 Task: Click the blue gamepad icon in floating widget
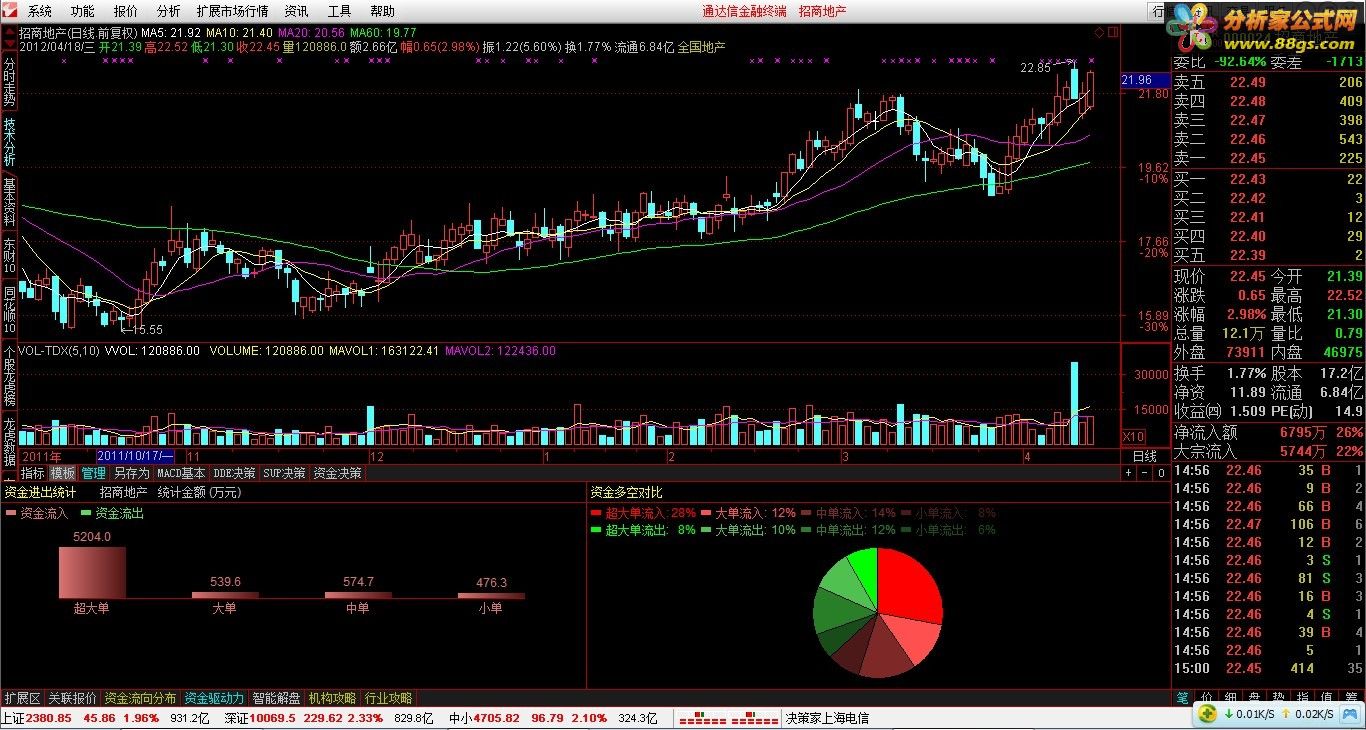pyautogui.click(x=1350, y=714)
